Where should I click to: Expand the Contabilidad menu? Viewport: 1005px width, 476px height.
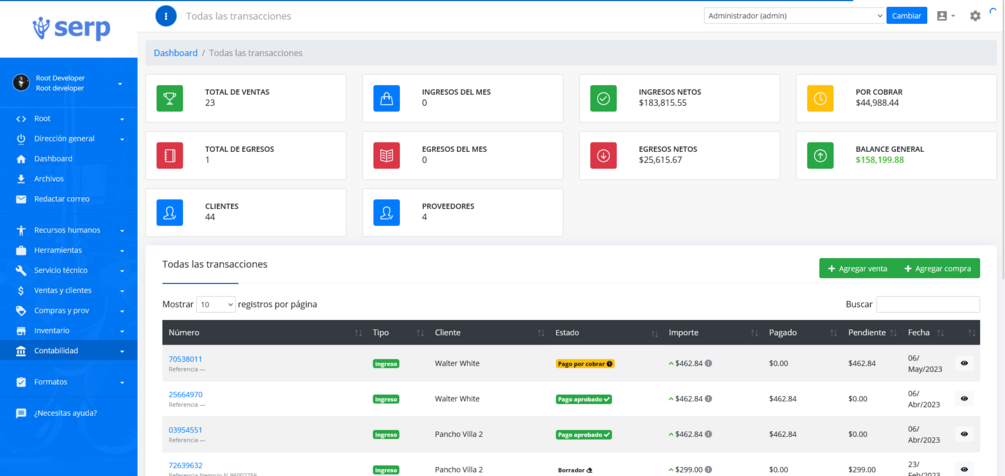point(122,351)
